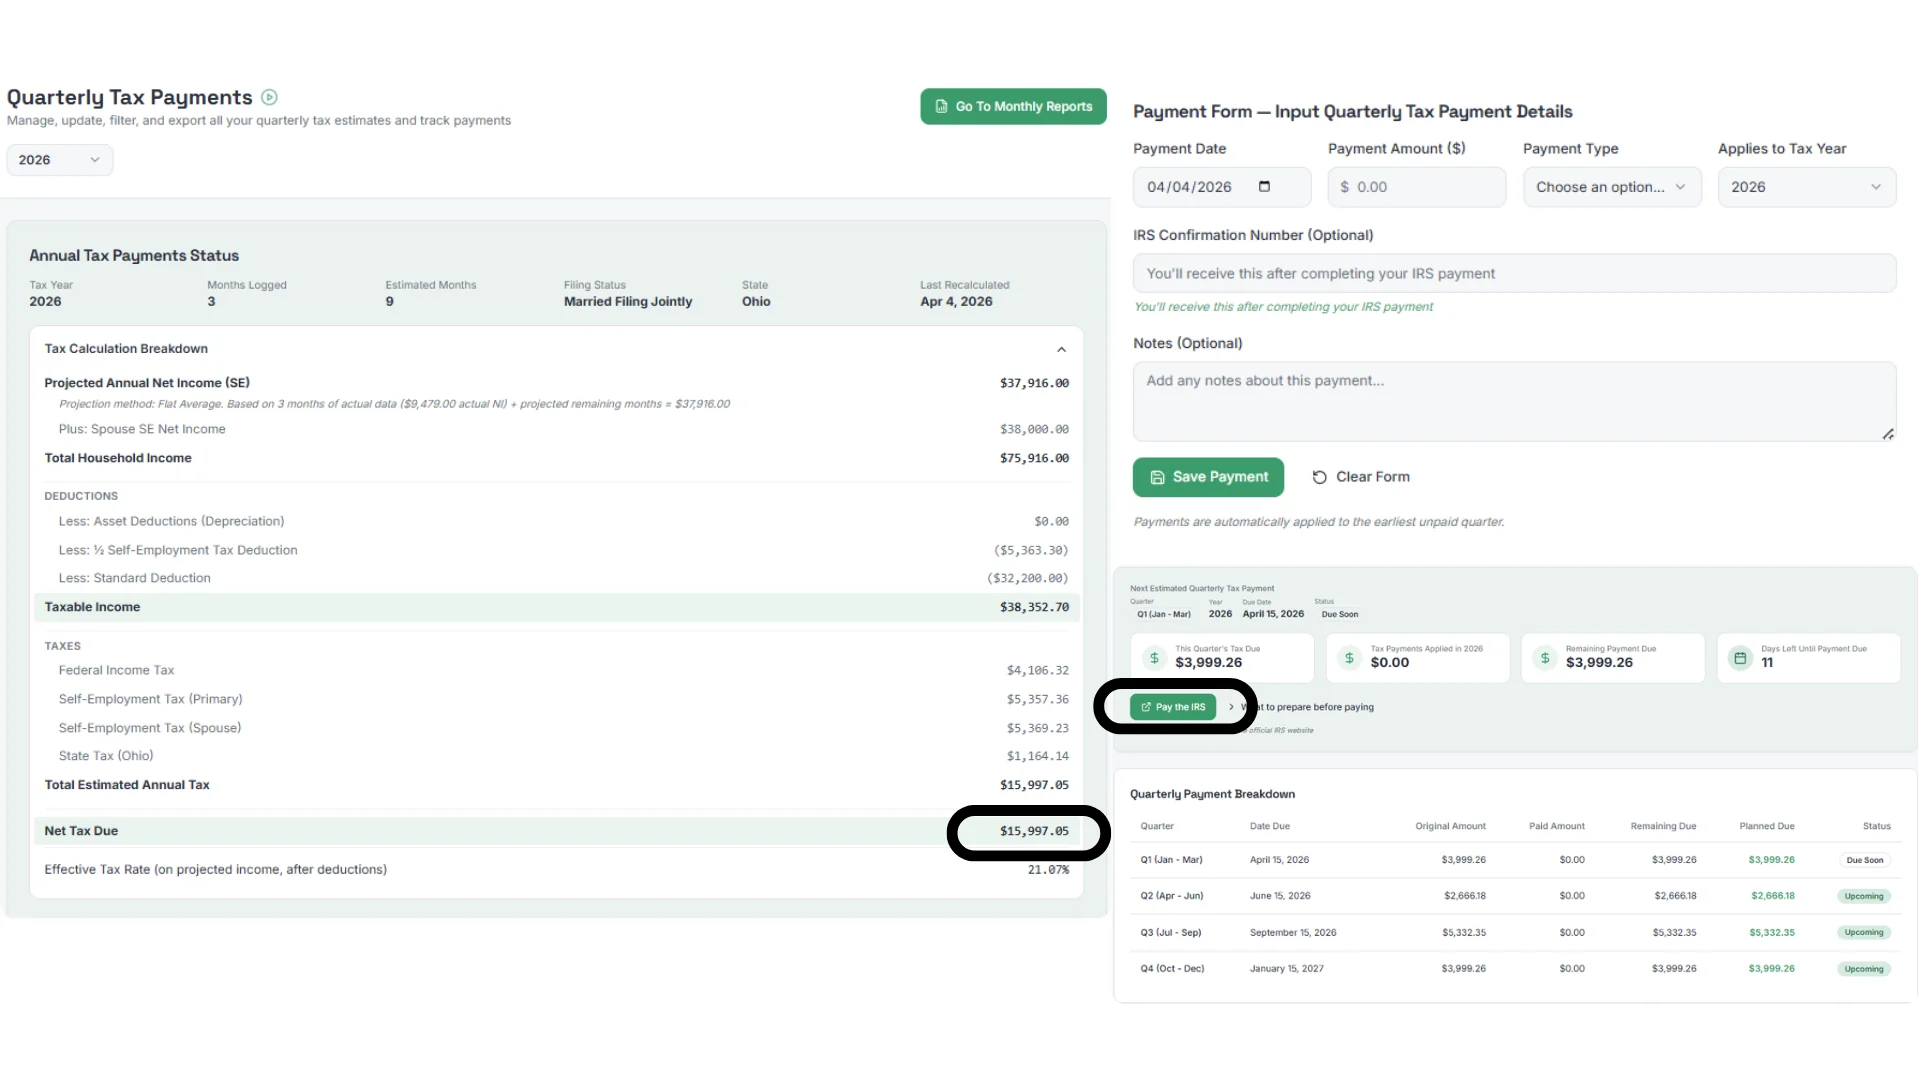
Task: Click the Effective Tax Rate value 21.07%
Action: pyautogui.click(x=1048, y=870)
